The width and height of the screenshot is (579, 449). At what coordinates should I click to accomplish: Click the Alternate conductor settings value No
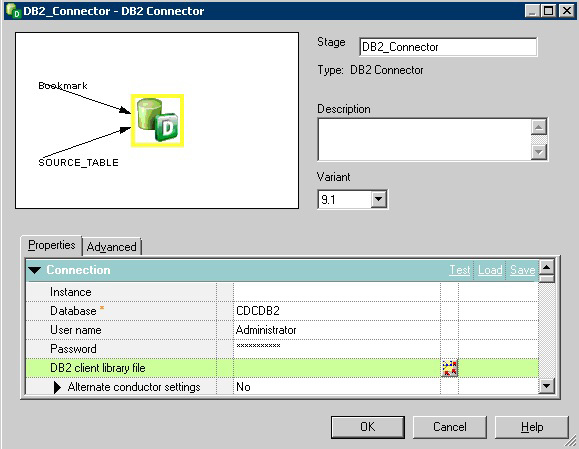337,387
